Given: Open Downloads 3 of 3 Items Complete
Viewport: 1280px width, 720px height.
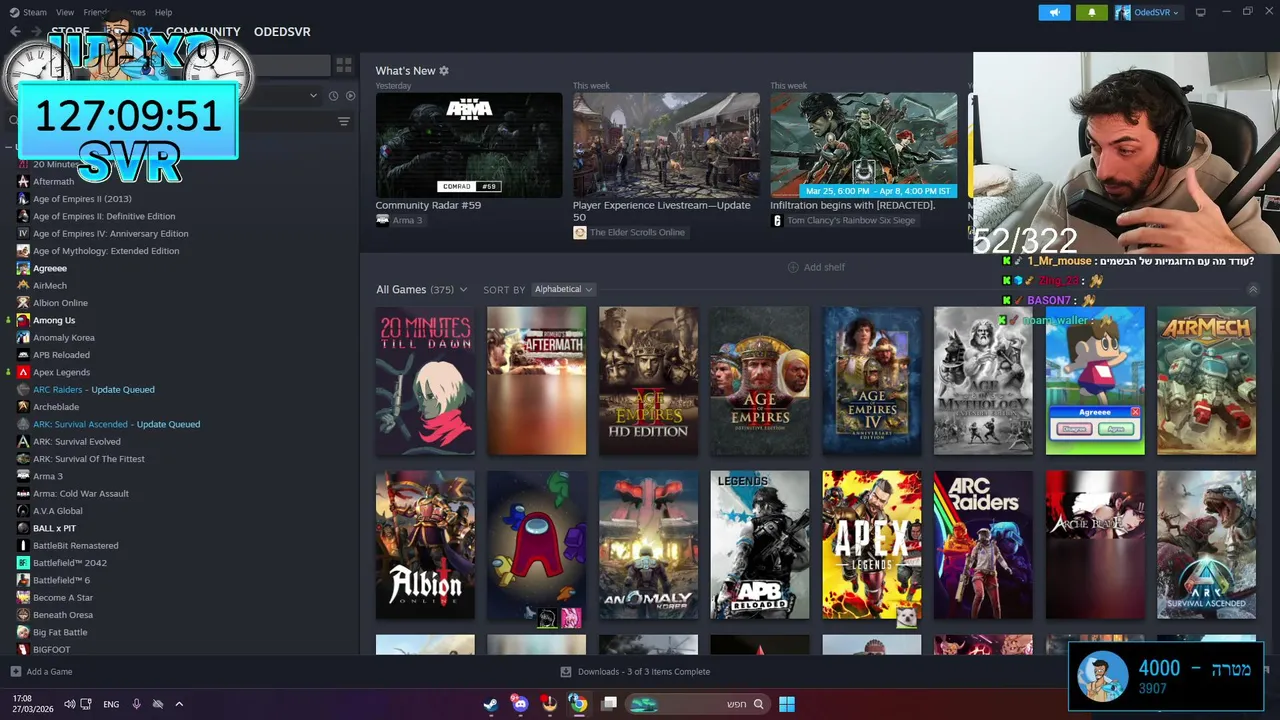Looking at the screenshot, I should point(636,672).
